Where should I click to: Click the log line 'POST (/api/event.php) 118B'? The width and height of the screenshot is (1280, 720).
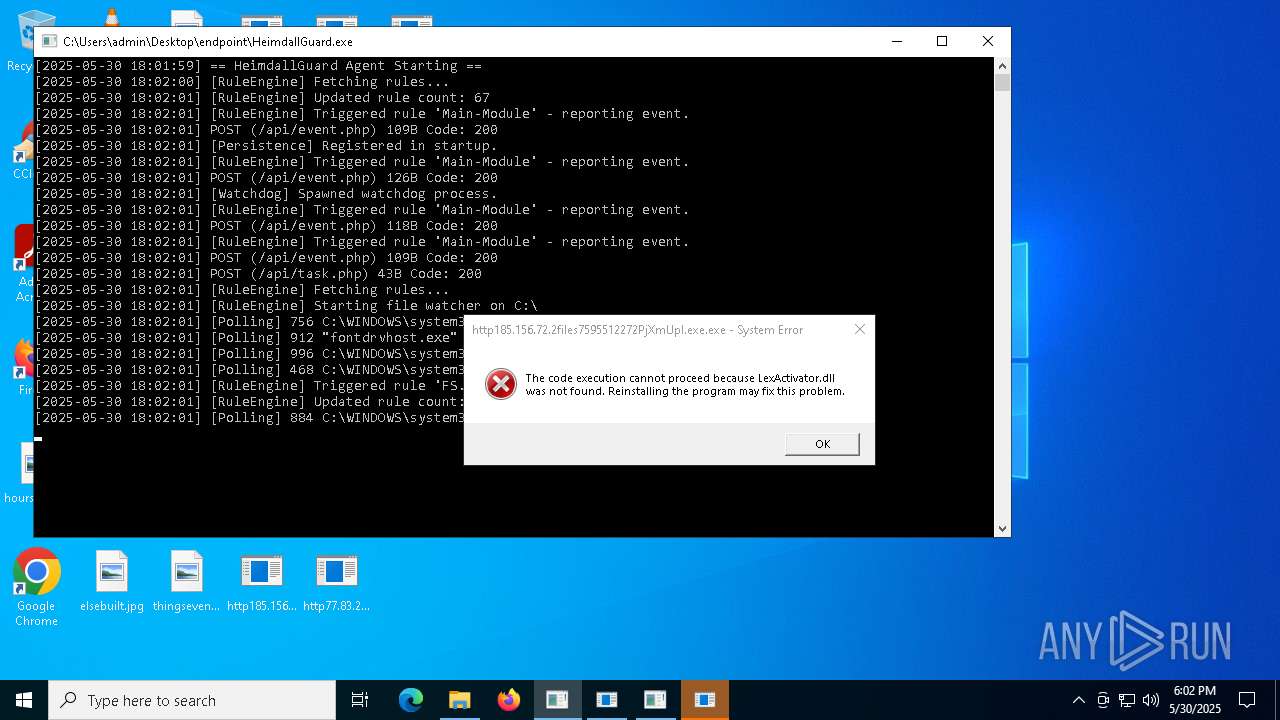click(x=266, y=226)
